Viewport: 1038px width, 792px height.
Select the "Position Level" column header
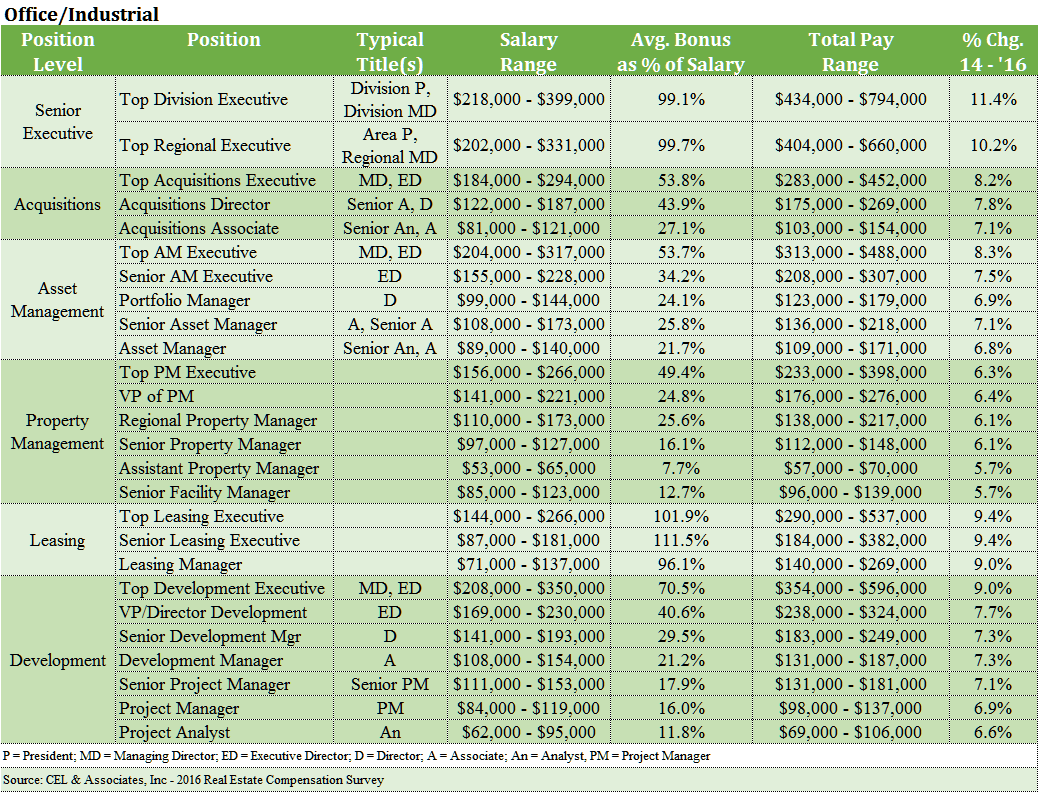click(x=58, y=52)
